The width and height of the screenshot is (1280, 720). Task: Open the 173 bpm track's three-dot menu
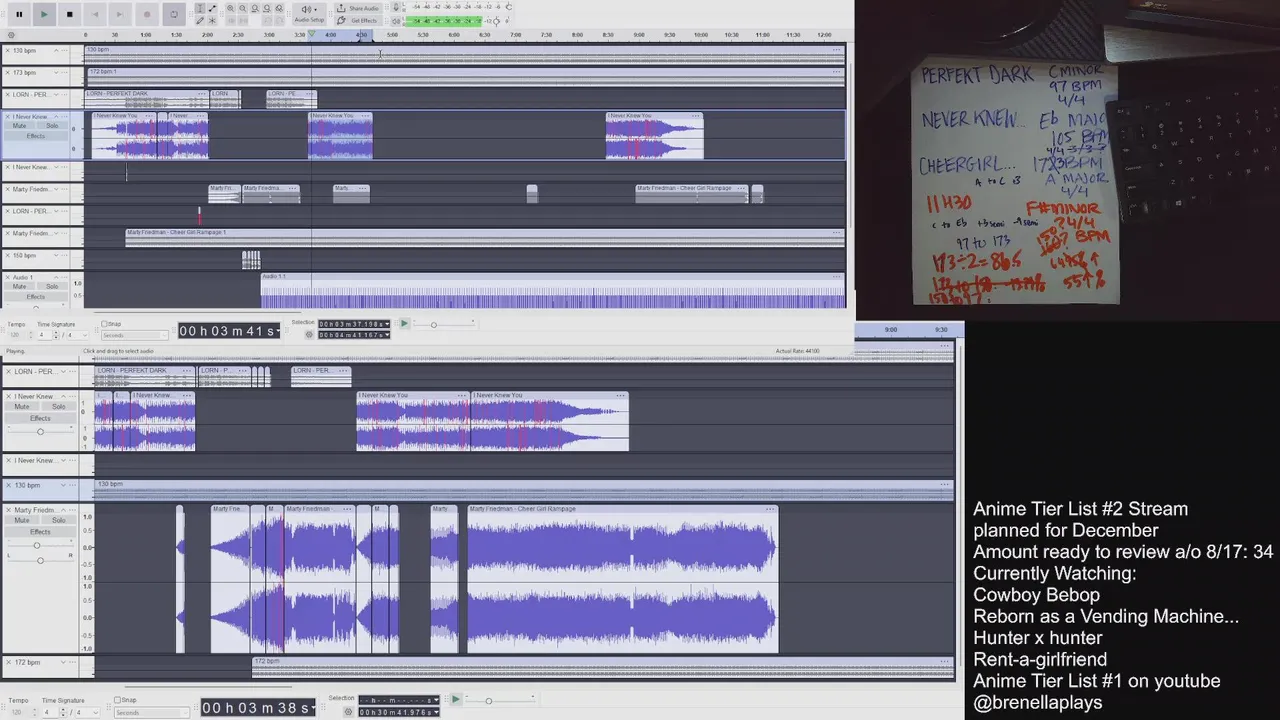pos(65,72)
